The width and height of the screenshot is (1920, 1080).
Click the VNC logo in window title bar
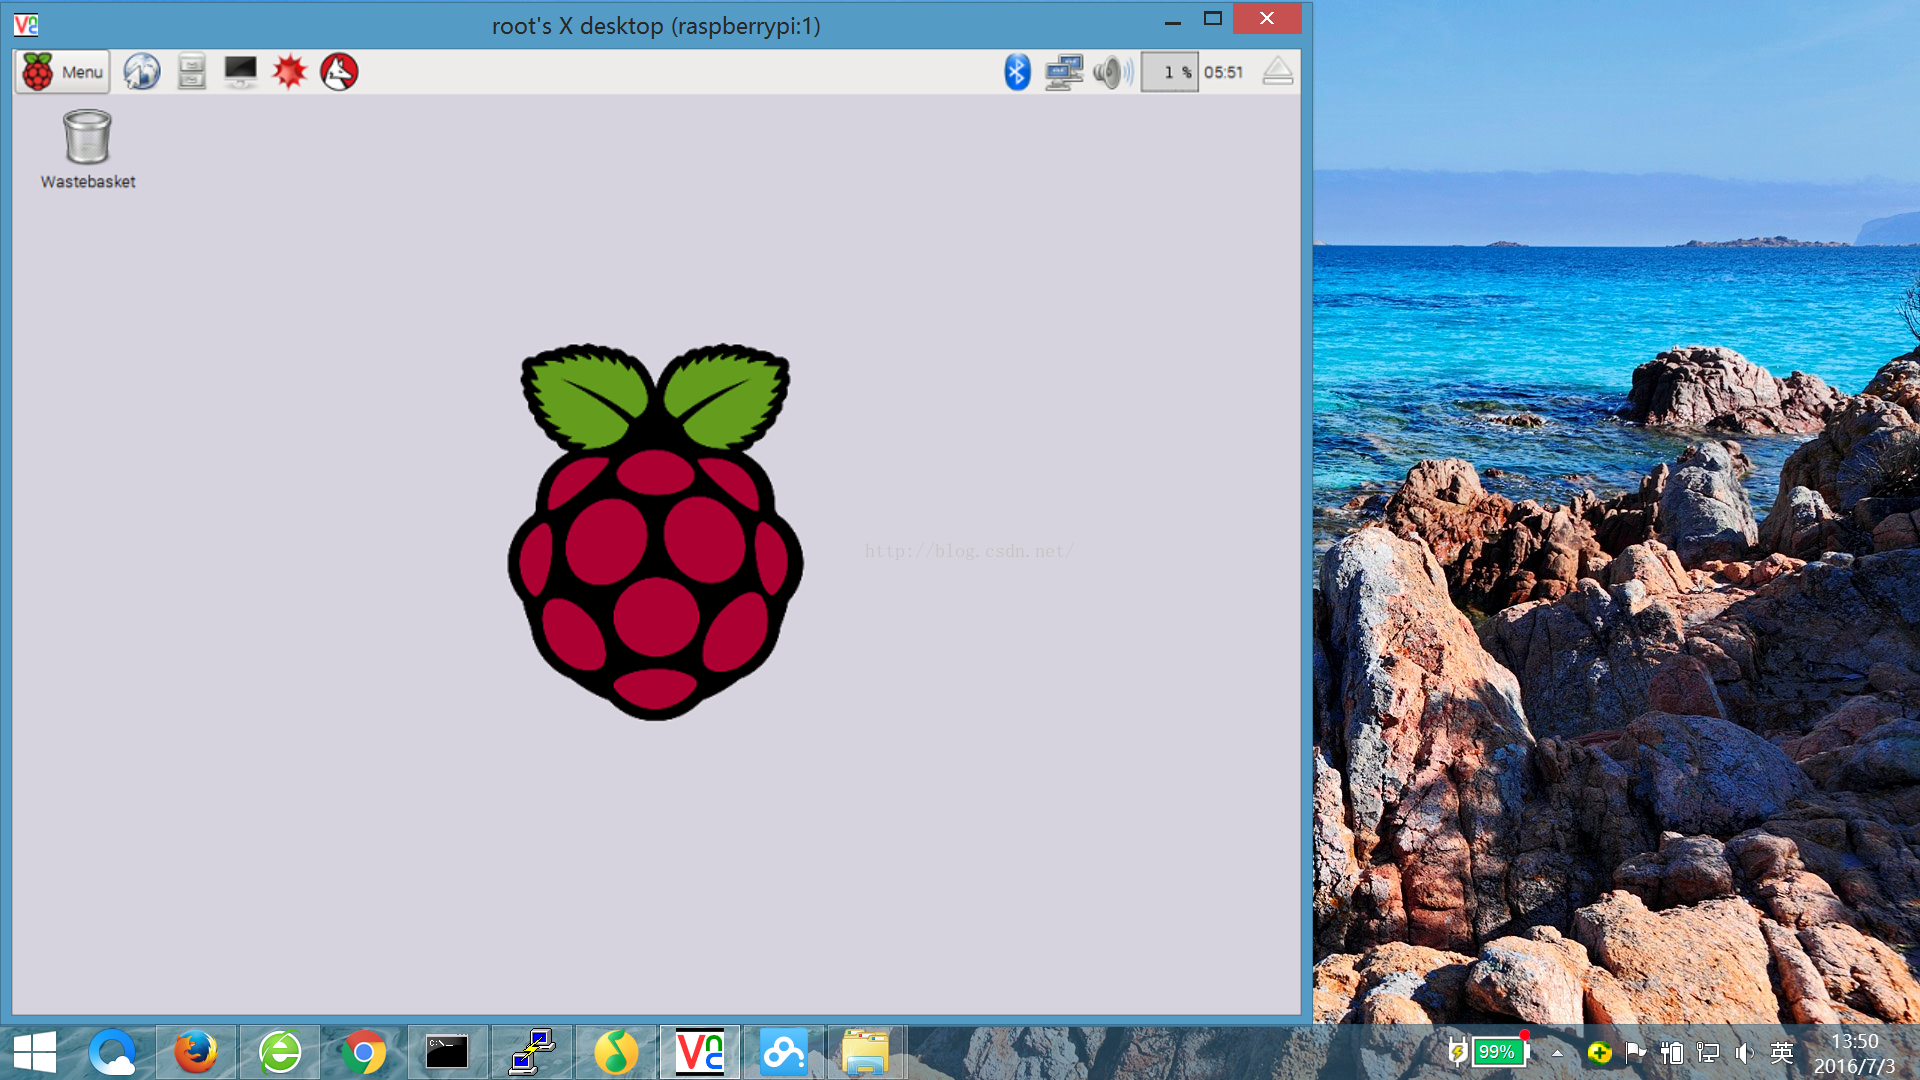[26, 25]
